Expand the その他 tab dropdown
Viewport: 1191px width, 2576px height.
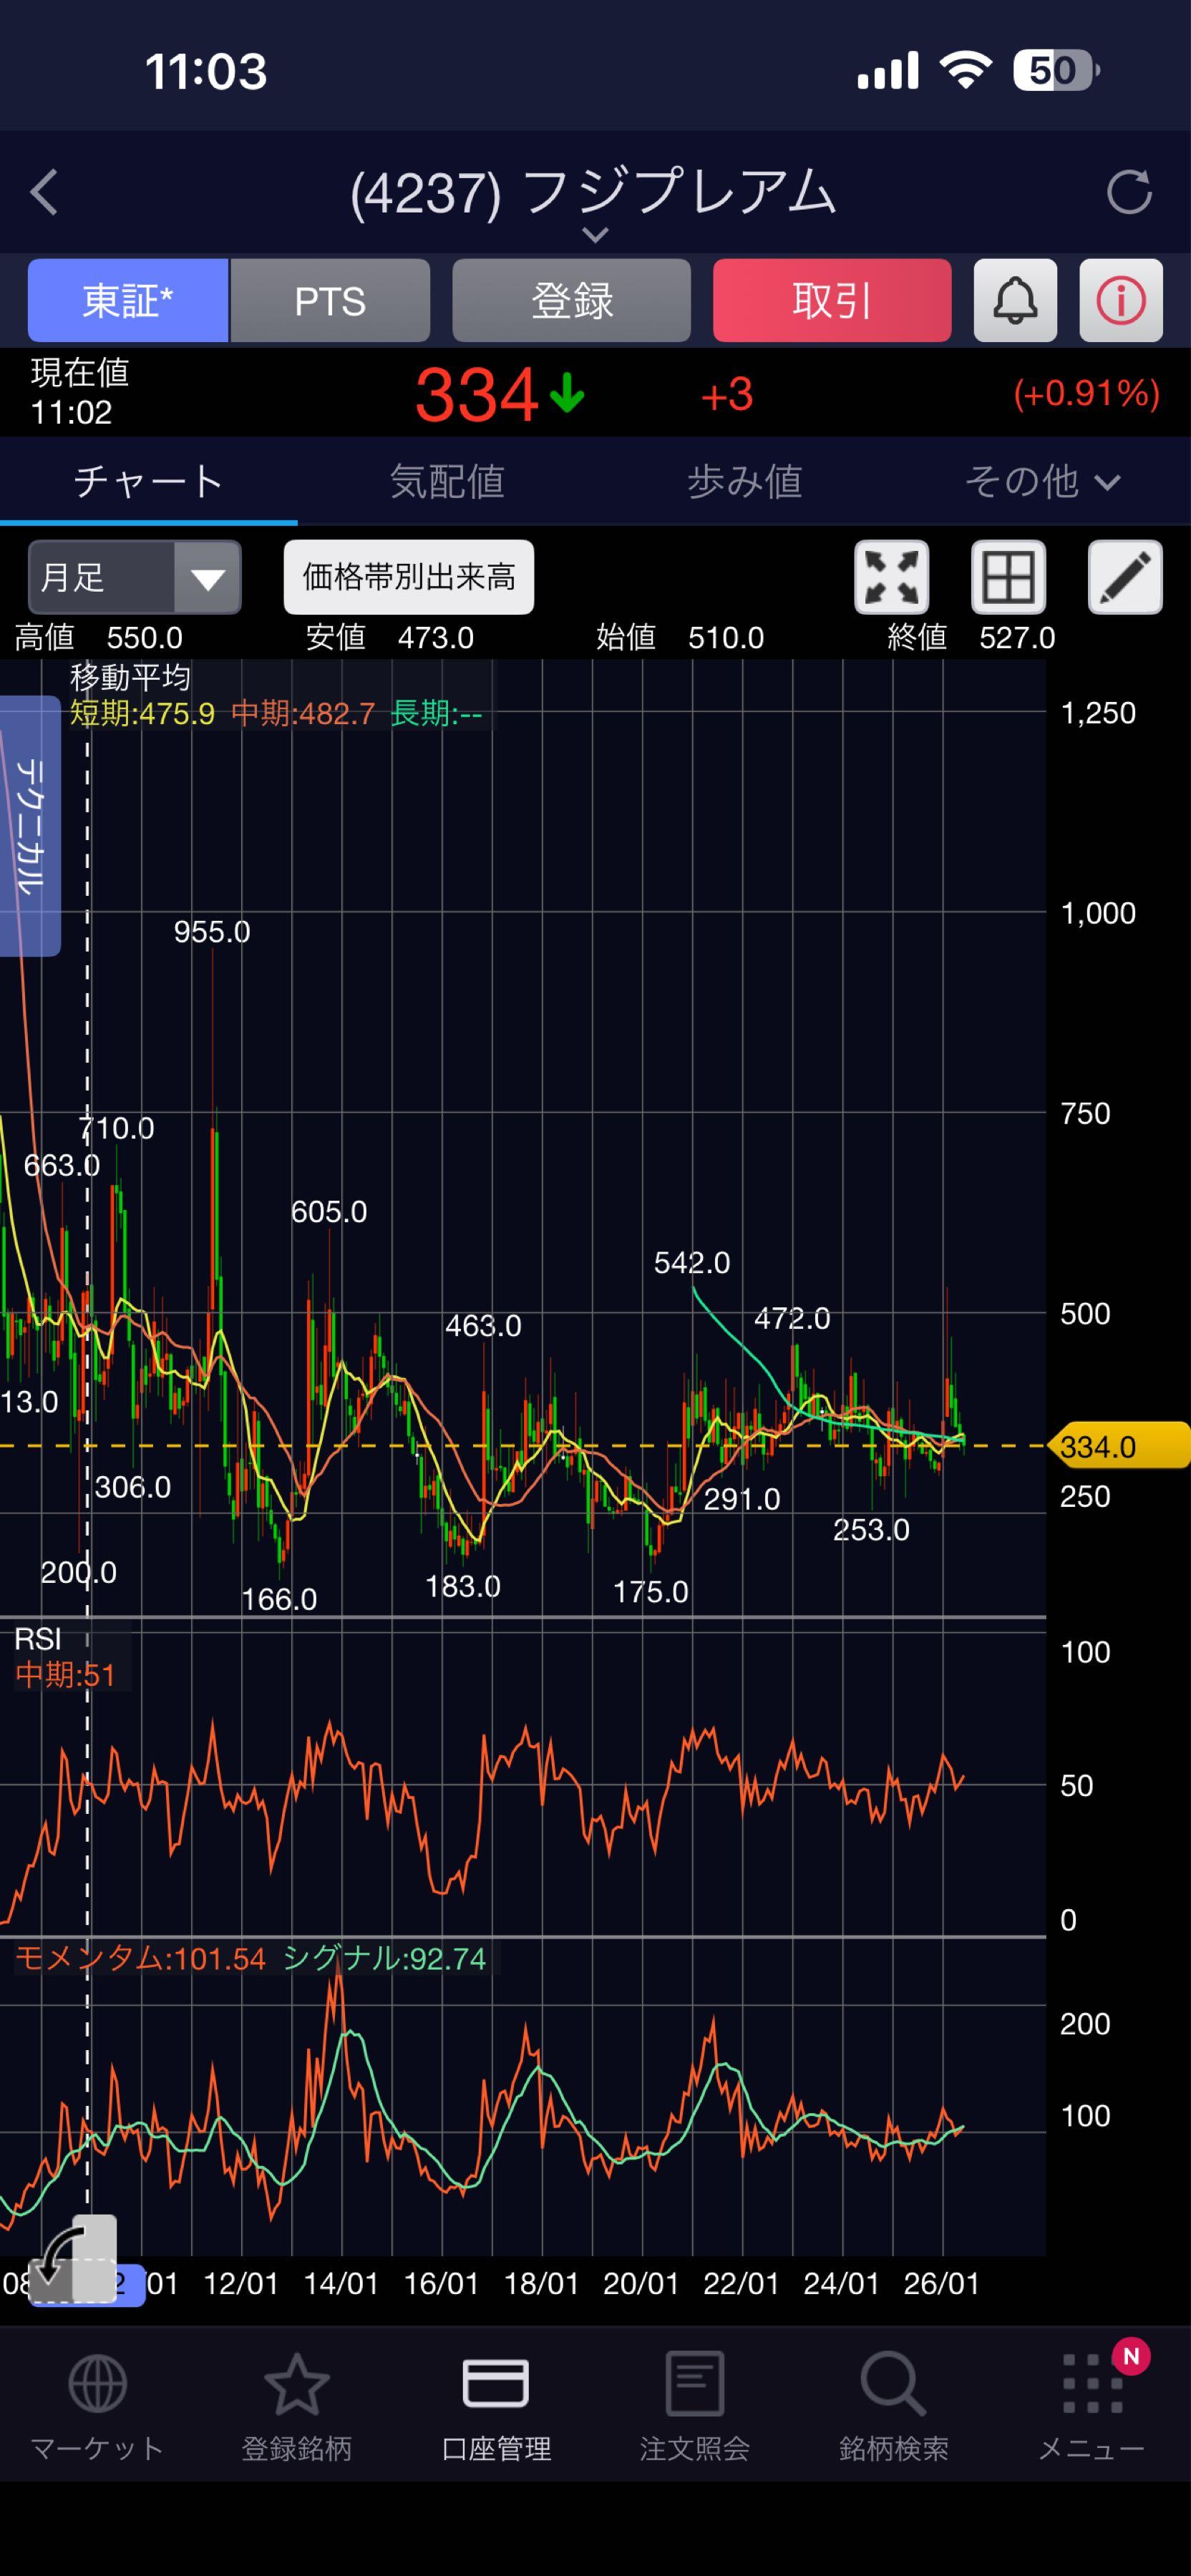[1042, 482]
